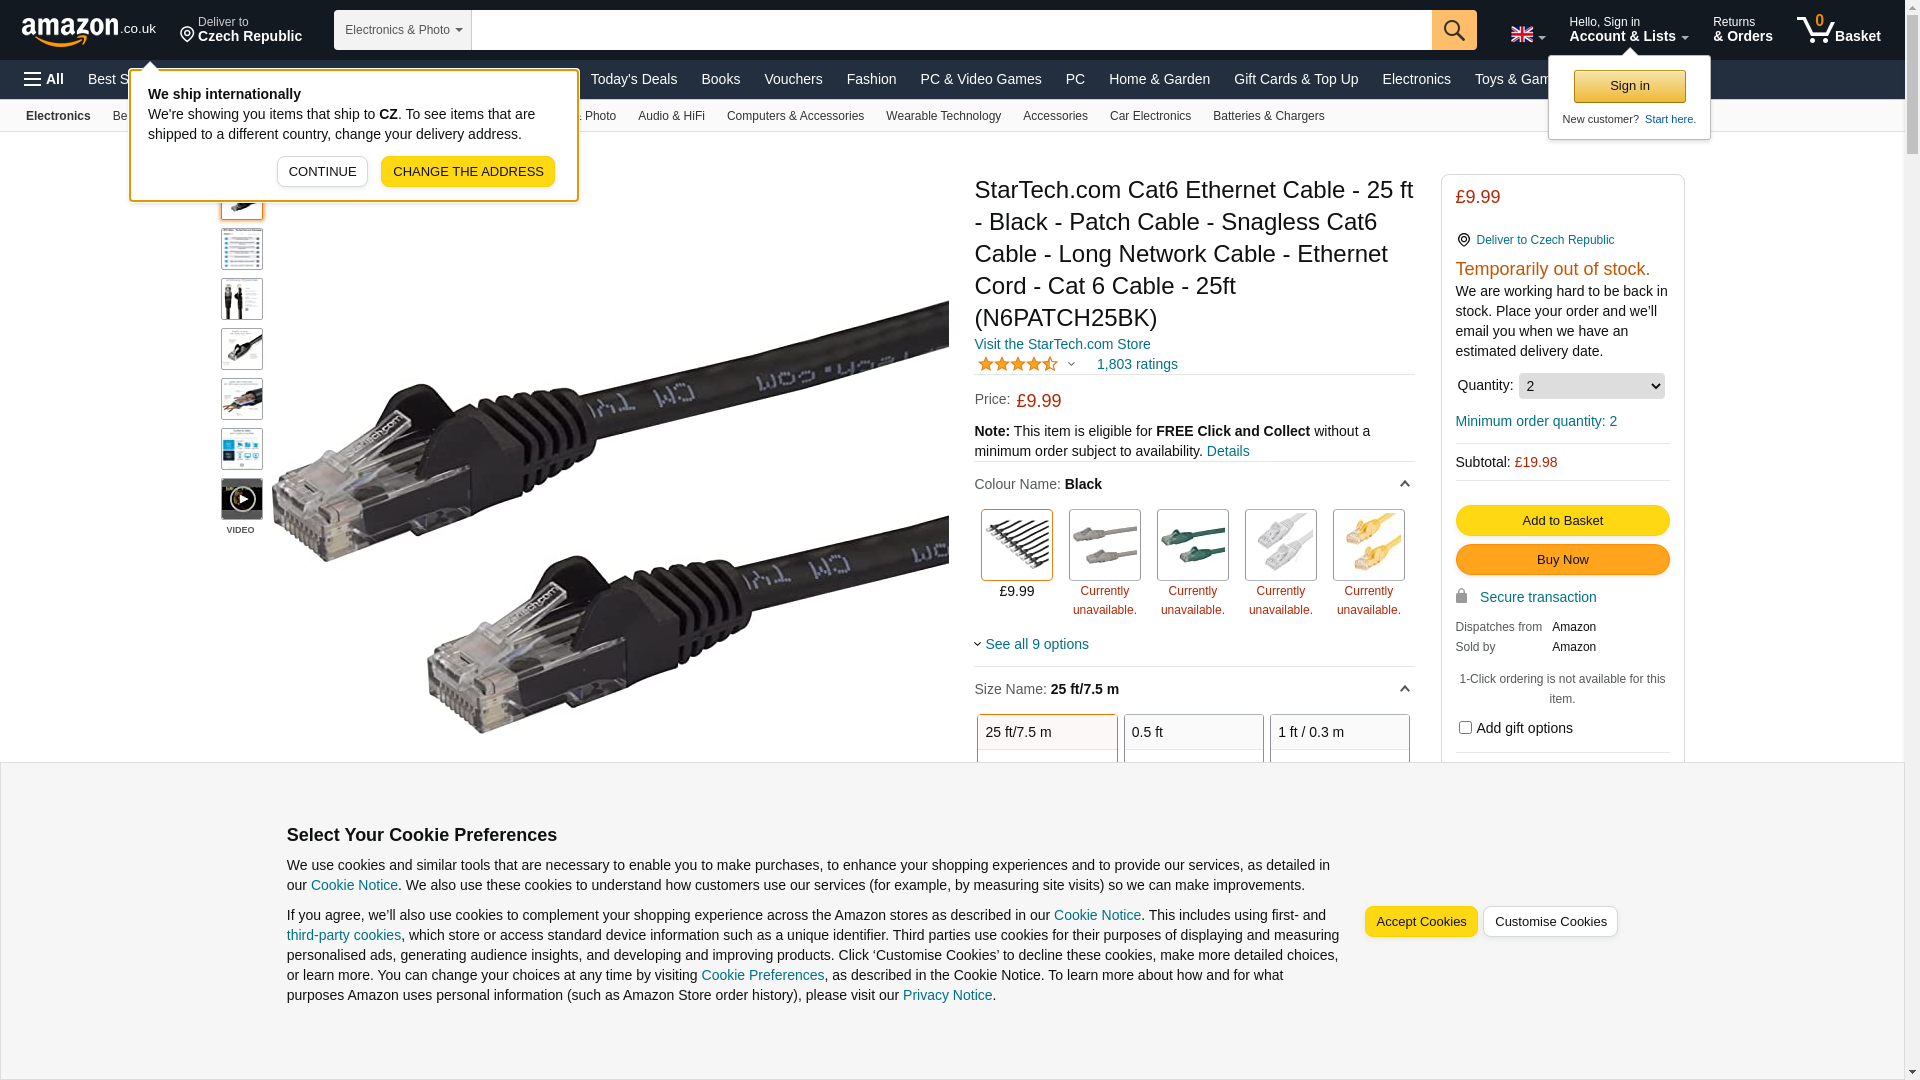
Task: Click the Add to Basket button
Action: [x=1562, y=521]
